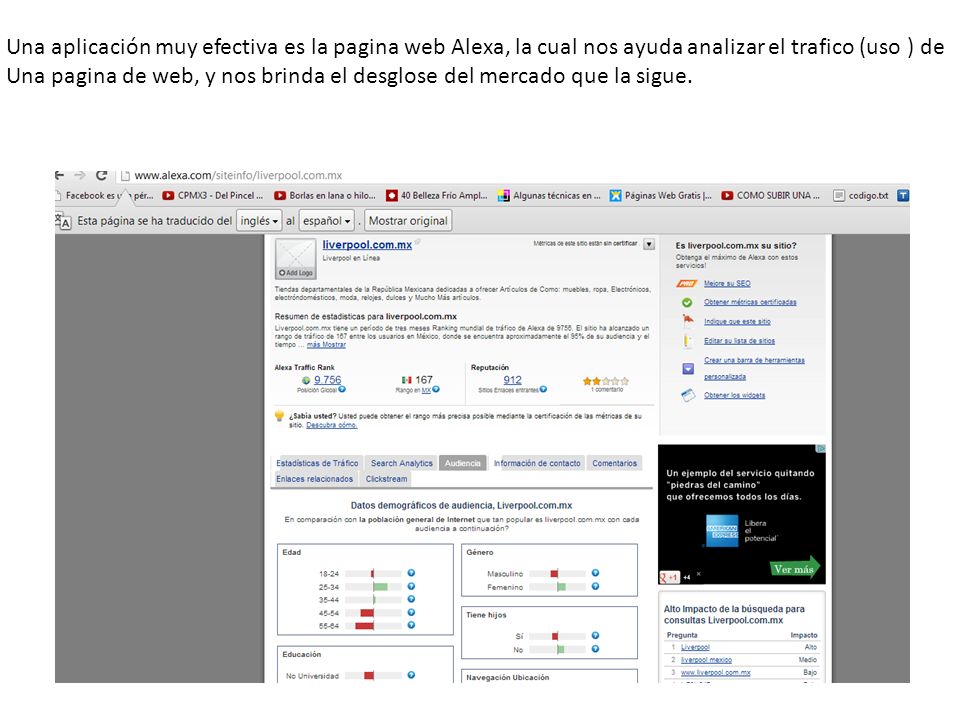Click Crear una barra de herramientas link
The width and height of the screenshot is (960, 720).
(x=754, y=368)
